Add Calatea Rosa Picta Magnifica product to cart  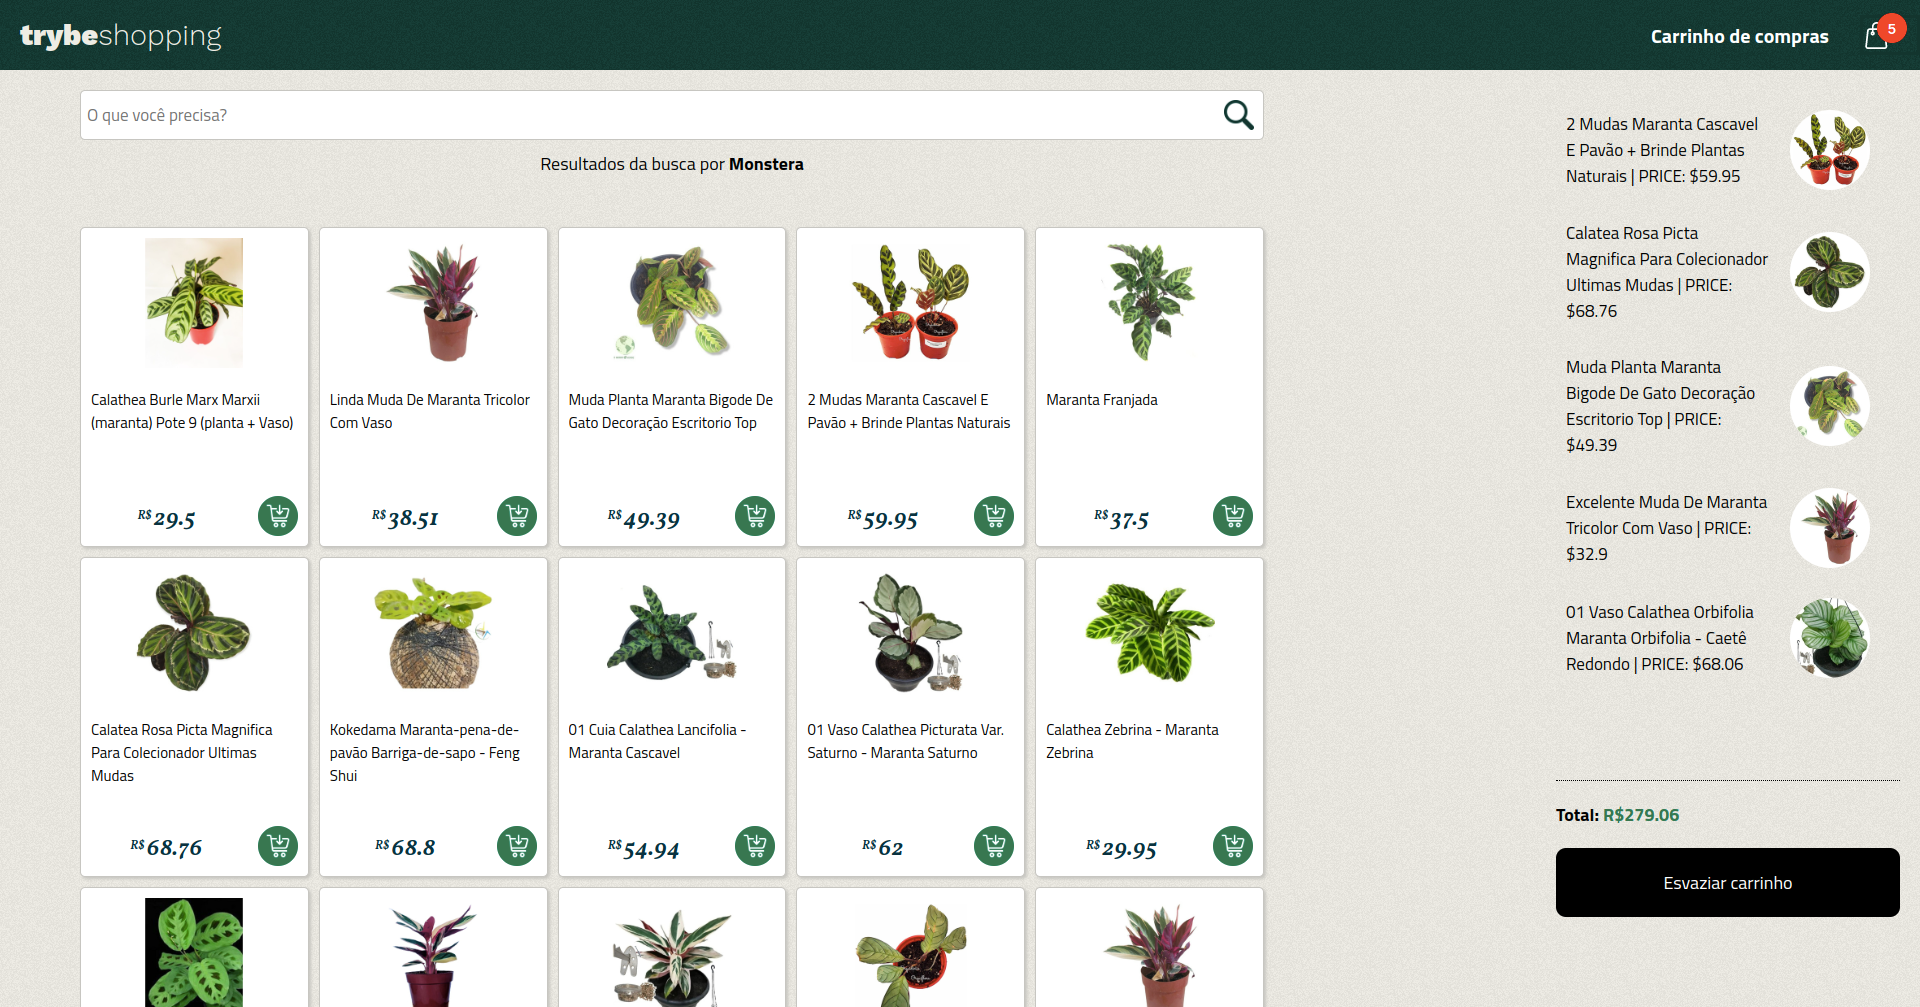(x=278, y=846)
